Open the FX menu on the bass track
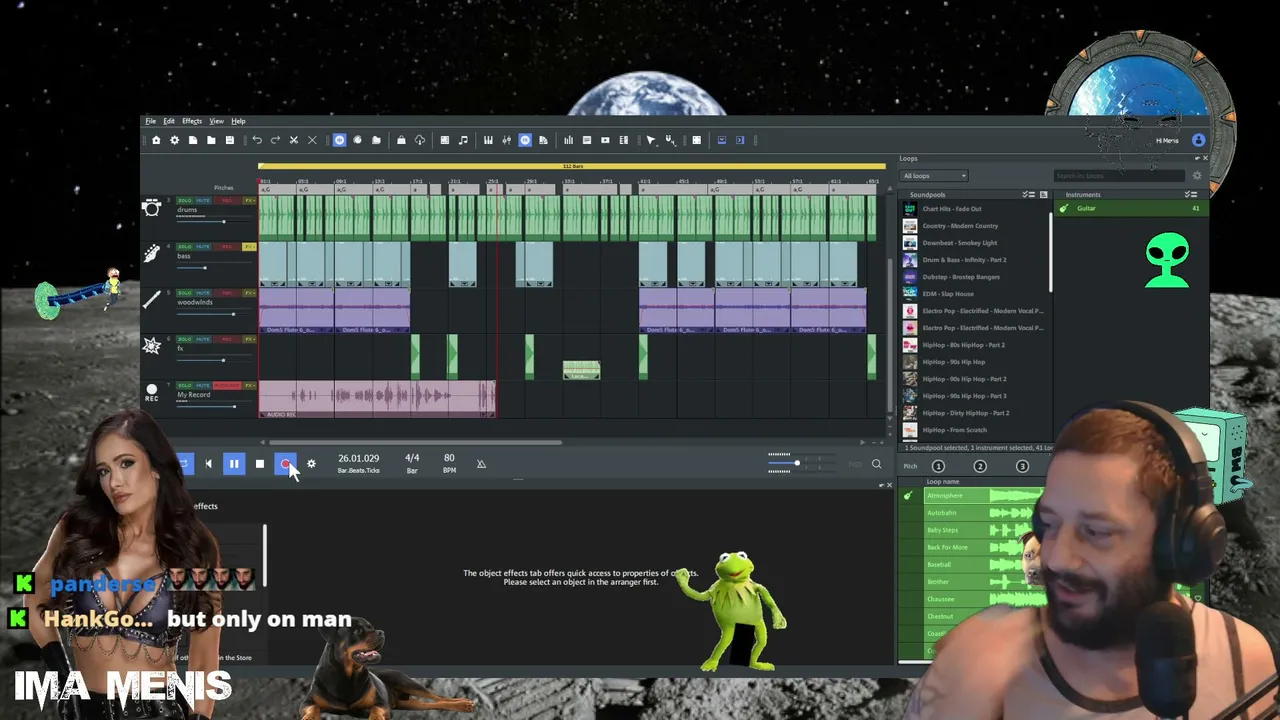The image size is (1280, 720). [250, 247]
